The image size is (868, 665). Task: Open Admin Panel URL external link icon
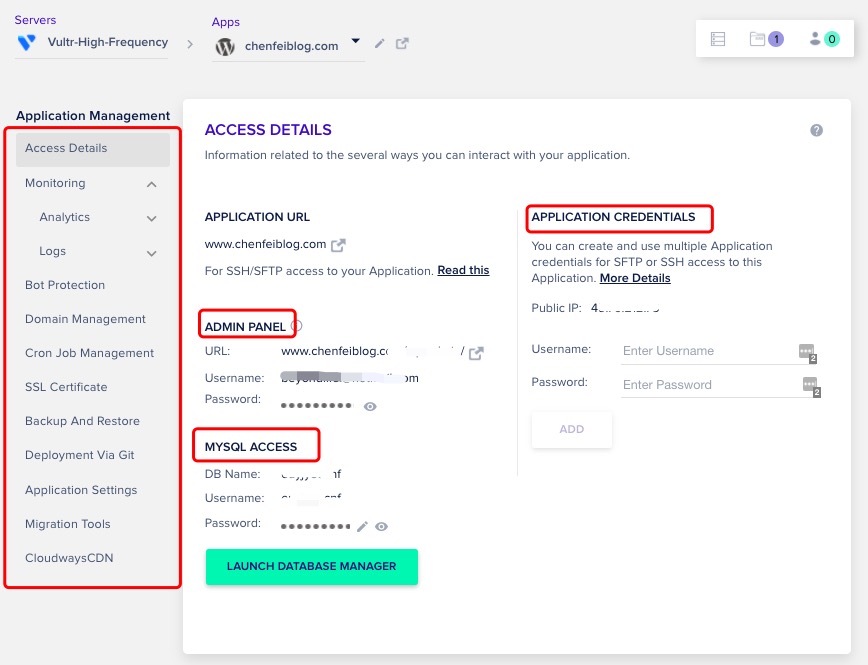(476, 353)
